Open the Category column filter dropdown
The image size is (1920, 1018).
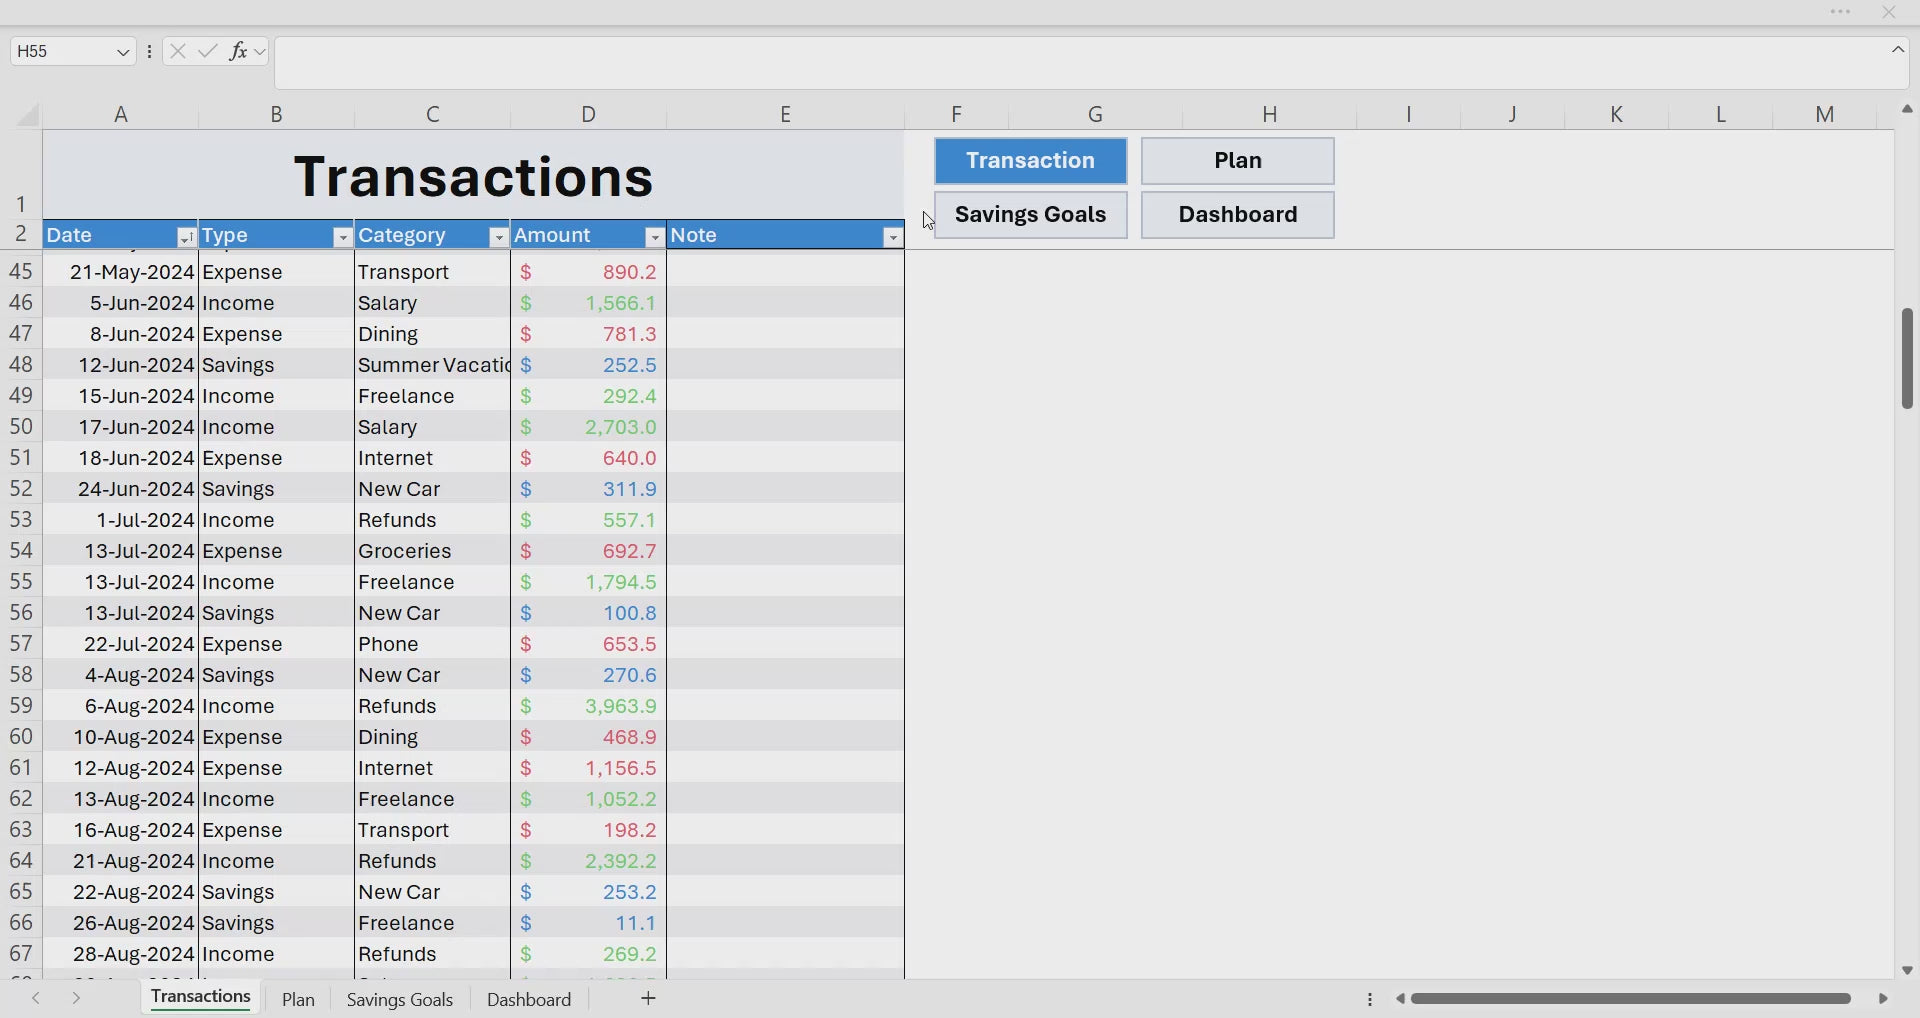tap(498, 237)
